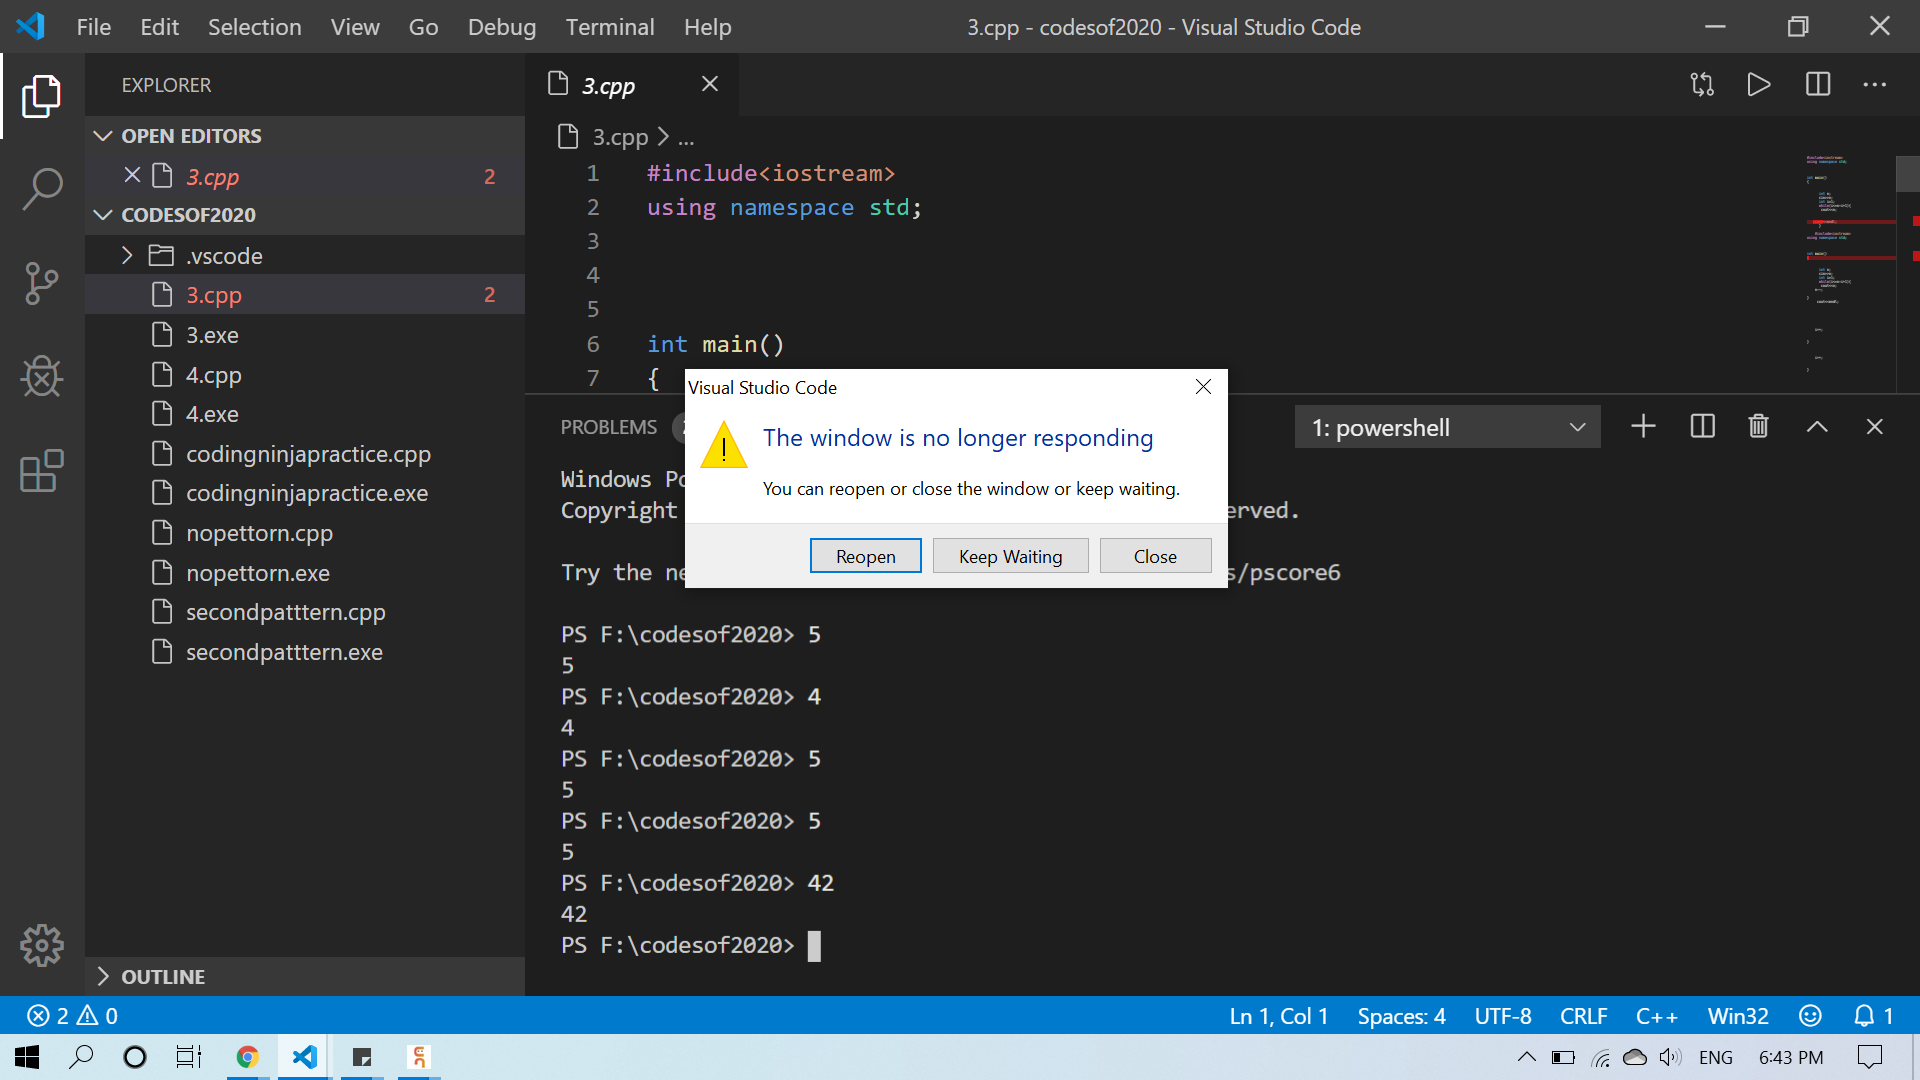Screen dimensions: 1920x1080
Task: Open the Terminal menu
Action: click(x=609, y=27)
